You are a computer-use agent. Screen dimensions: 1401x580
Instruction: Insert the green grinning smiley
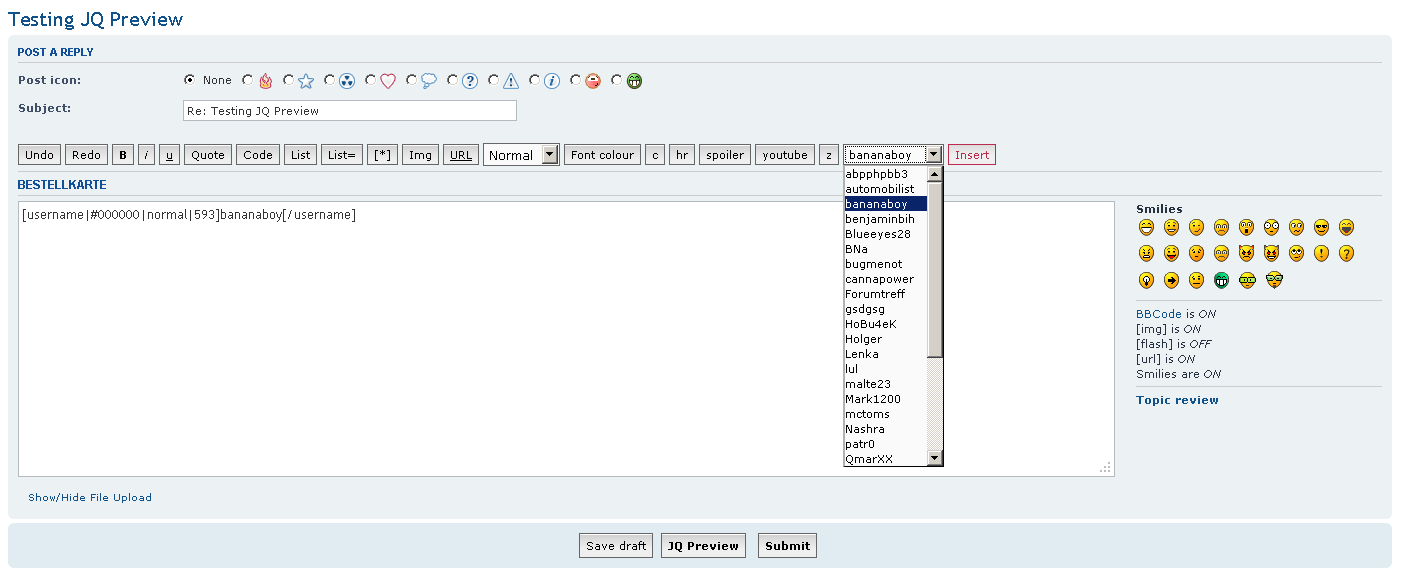(x=1221, y=280)
